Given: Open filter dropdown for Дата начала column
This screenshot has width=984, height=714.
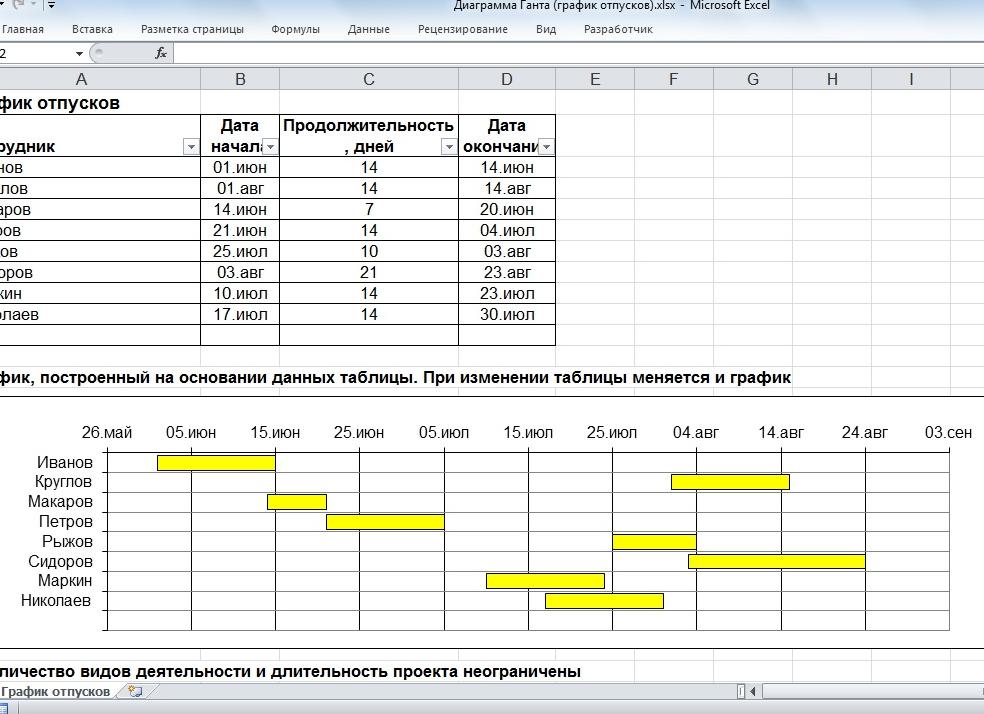Looking at the screenshot, I should pyautogui.click(x=270, y=147).
